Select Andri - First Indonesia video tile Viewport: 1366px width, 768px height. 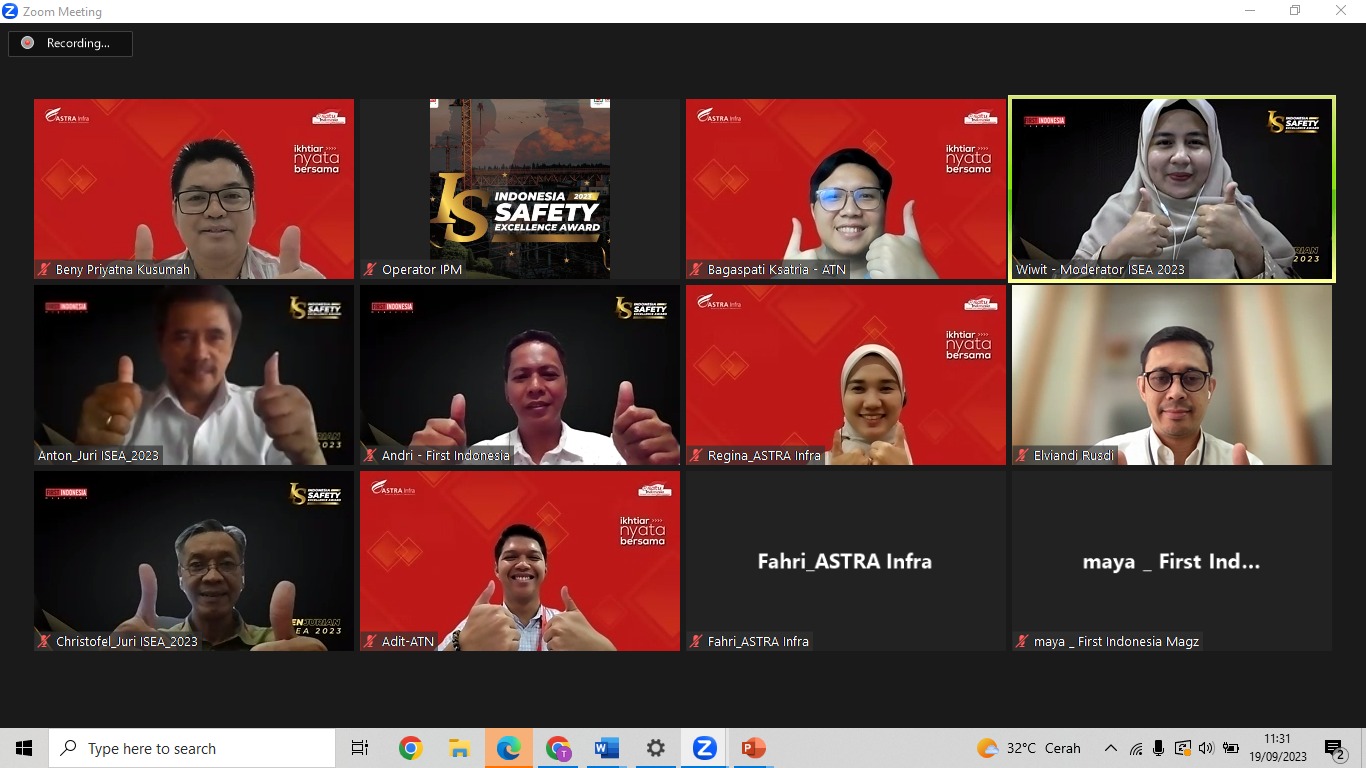(520, 375)
